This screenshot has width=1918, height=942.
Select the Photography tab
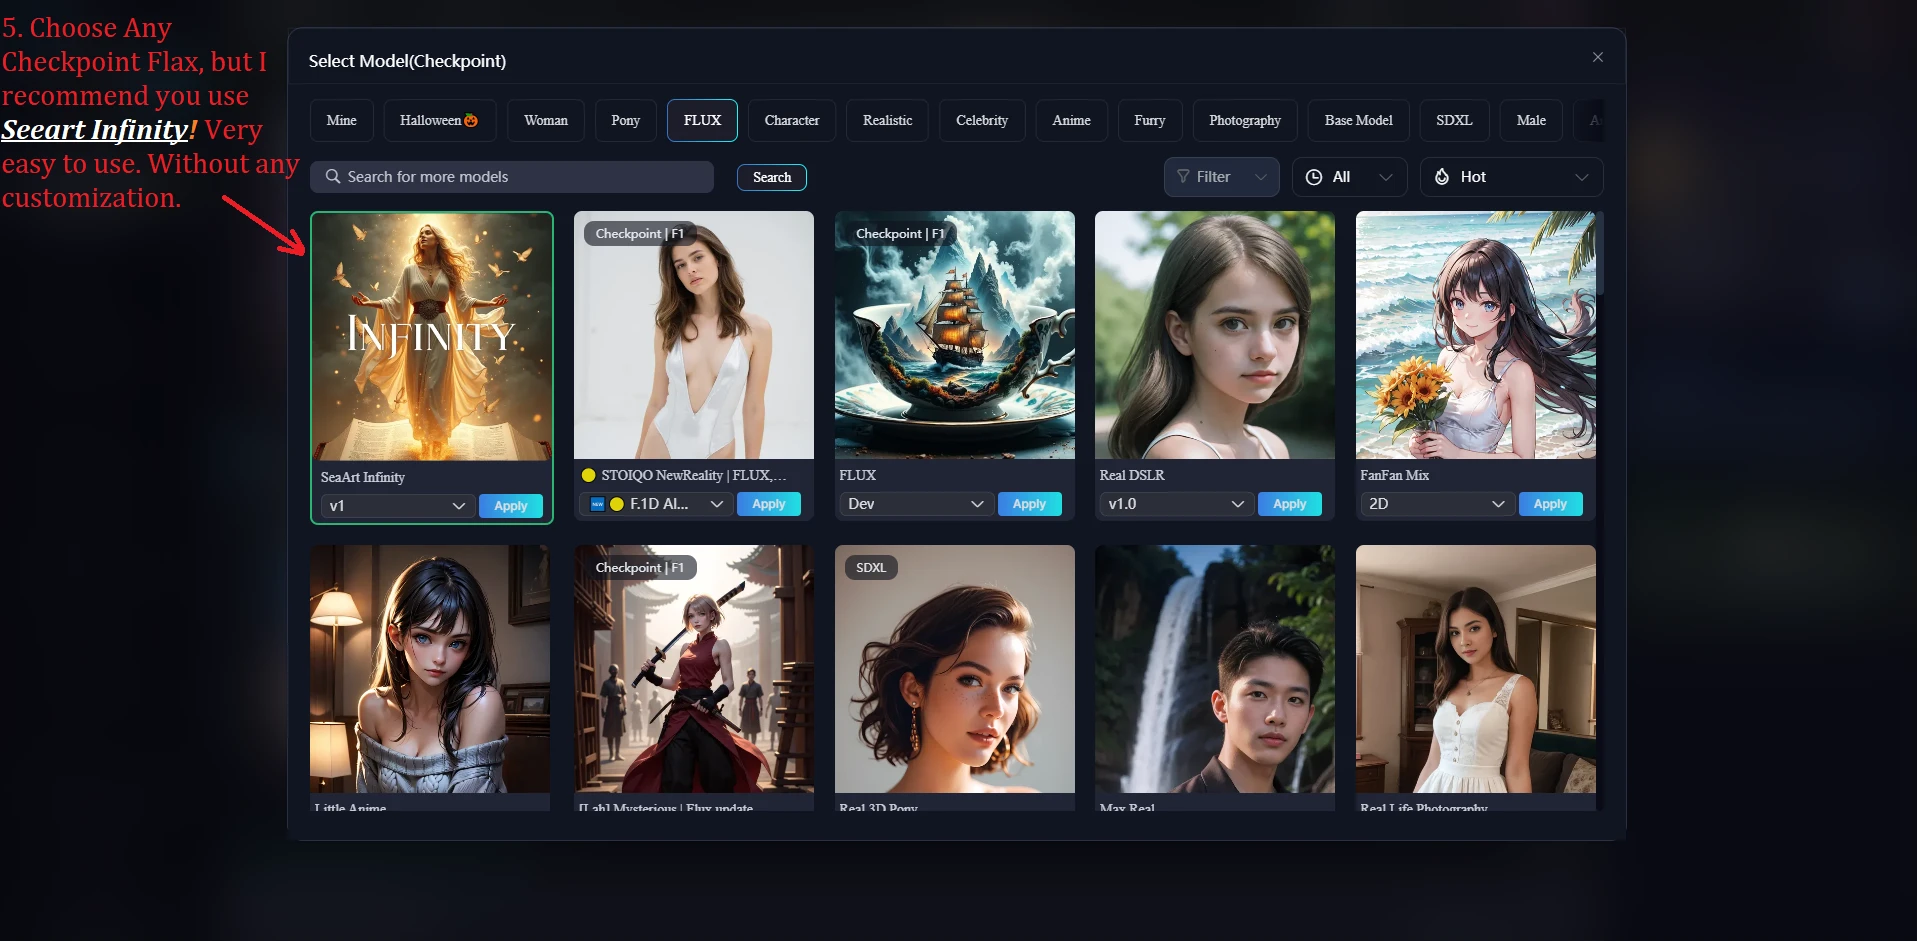1244,120
